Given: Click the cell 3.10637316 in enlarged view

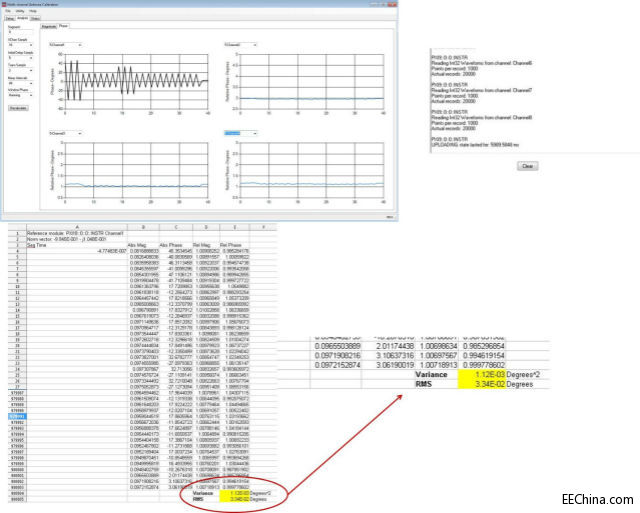Looking at the screenshot, I should (388, 355).
